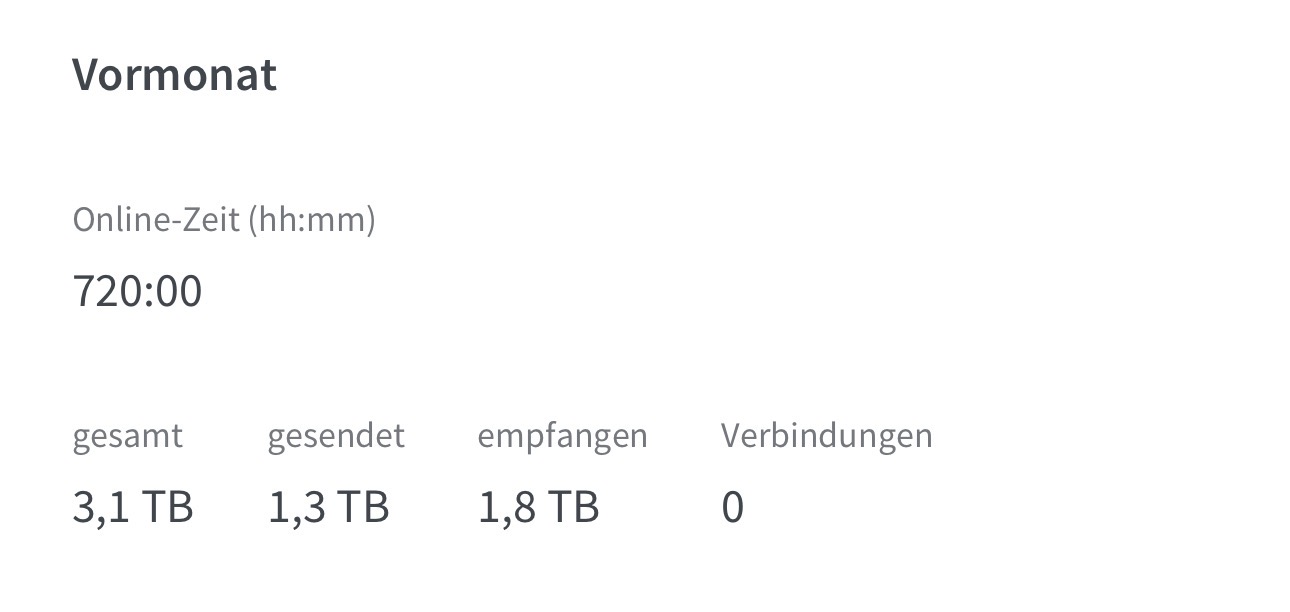Select the gesamt column label
Screen dimensions: 1290x612
[x=128, y=437]
